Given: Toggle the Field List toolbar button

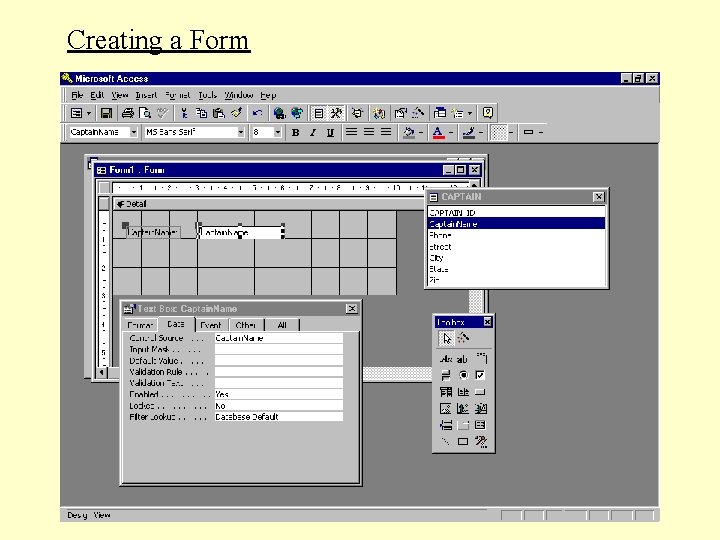Looking at the screenshot, I should (x=318, y=113).
